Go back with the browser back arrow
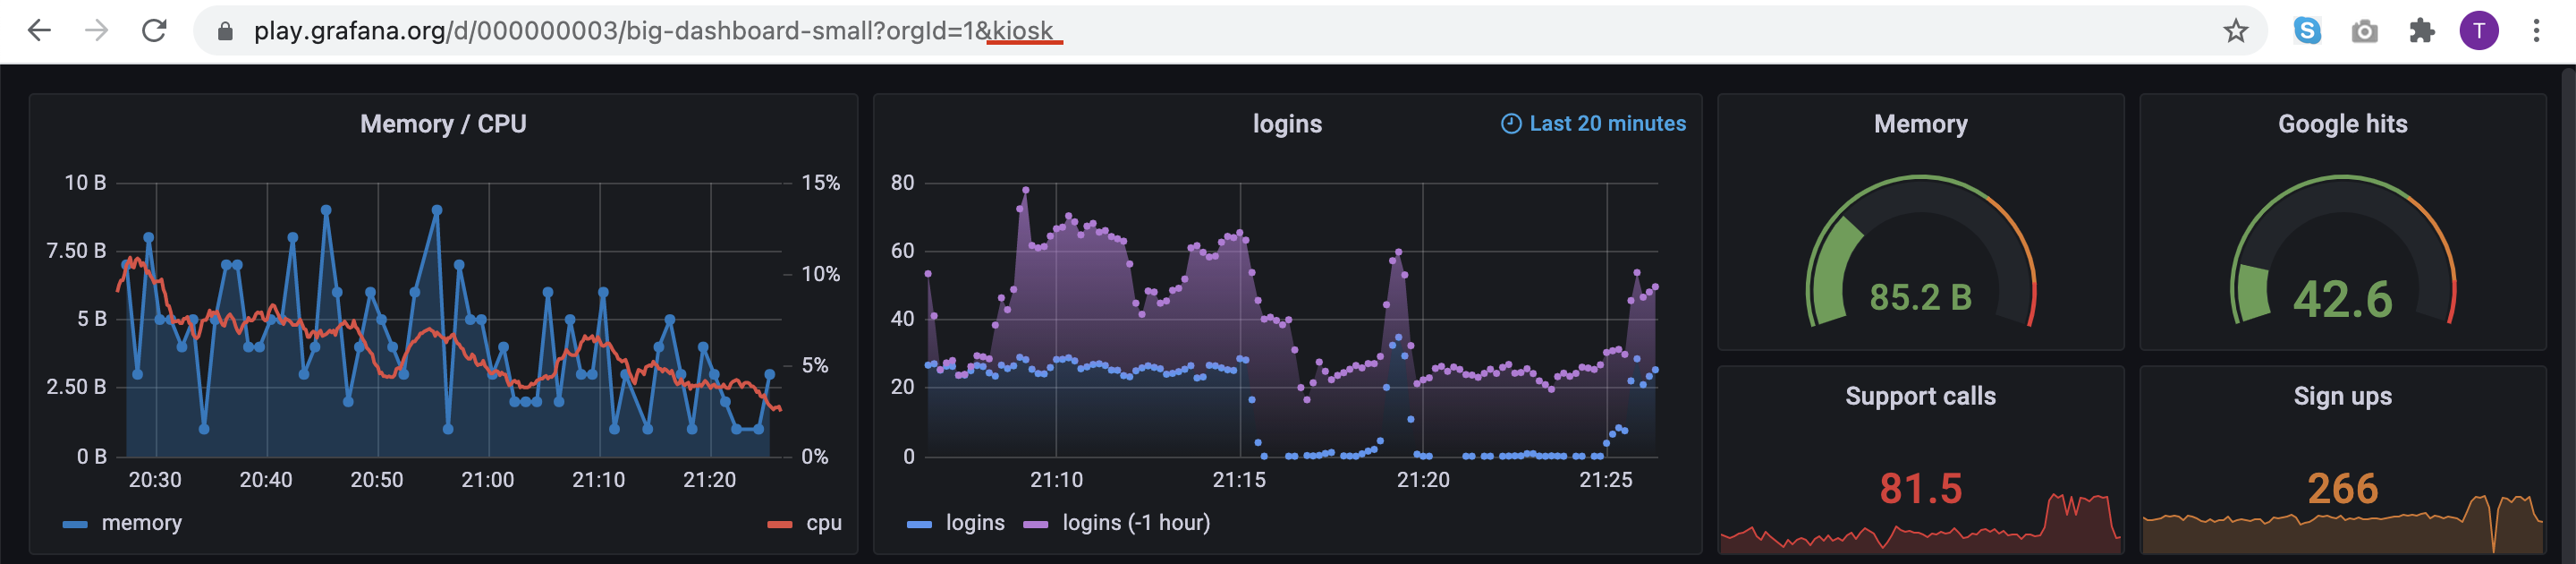This screenshot has width=2576, height=564. [39, 30]
